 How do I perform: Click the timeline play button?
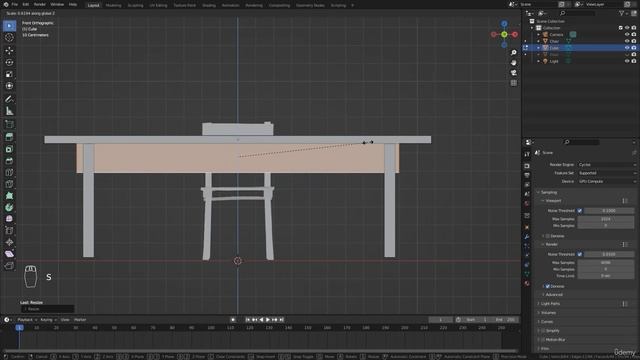[x=268, y=320]
